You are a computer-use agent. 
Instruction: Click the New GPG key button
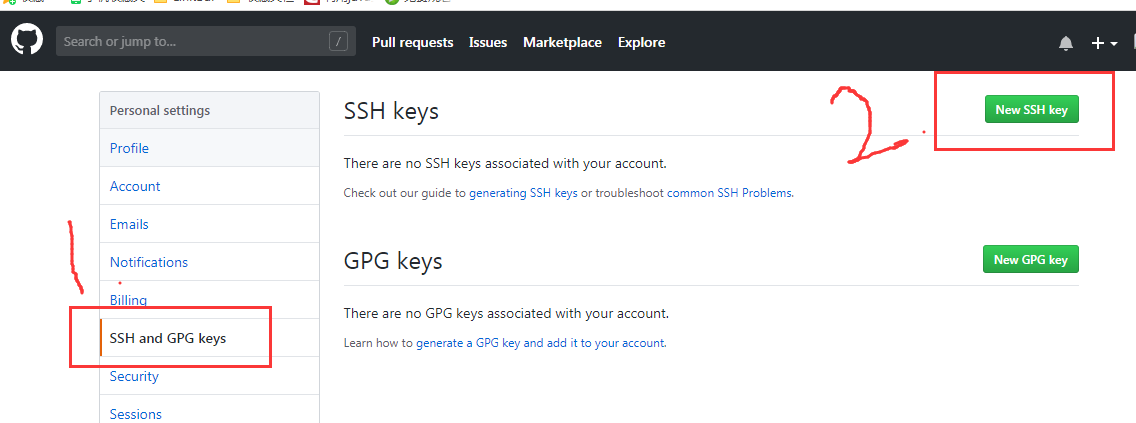click(x=1030, y=260)
